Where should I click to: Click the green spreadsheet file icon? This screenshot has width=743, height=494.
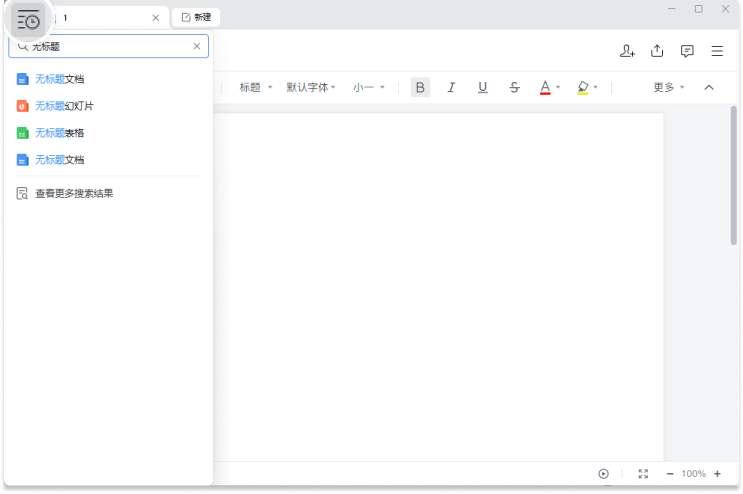22,133
